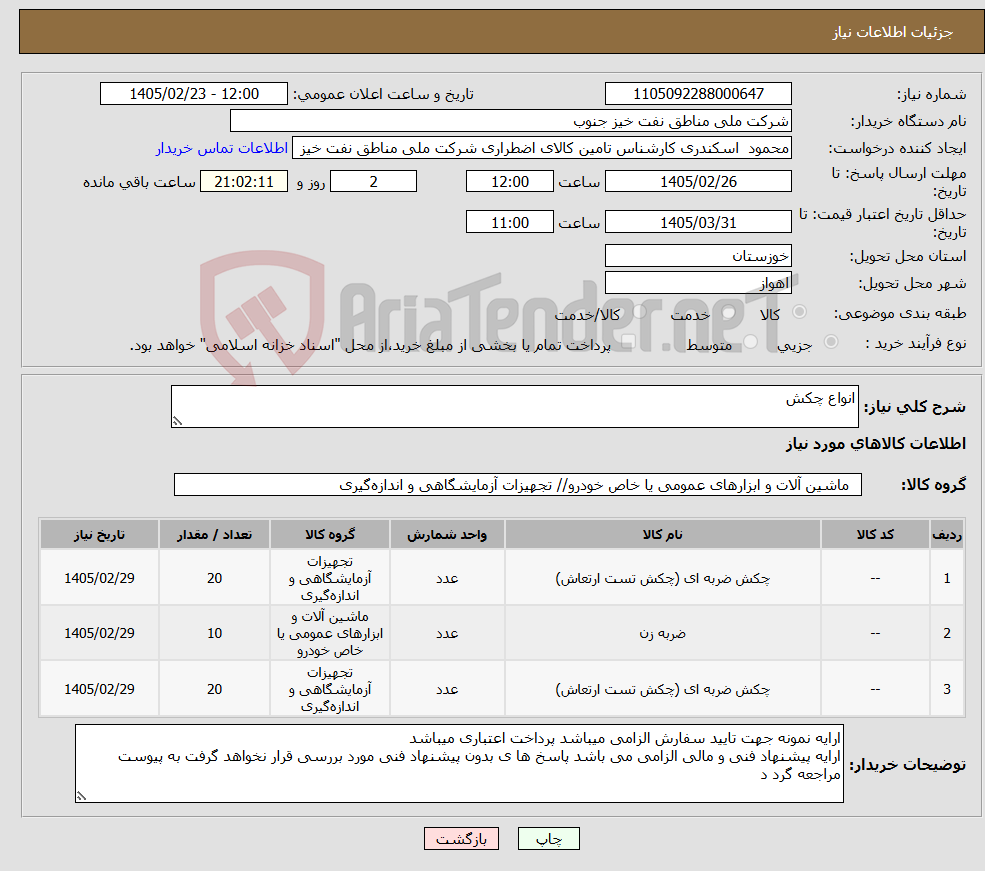Viewport: 985px width, 871px height.
Task: Click the delivery city field اهواز
Action: coord(698,283)
